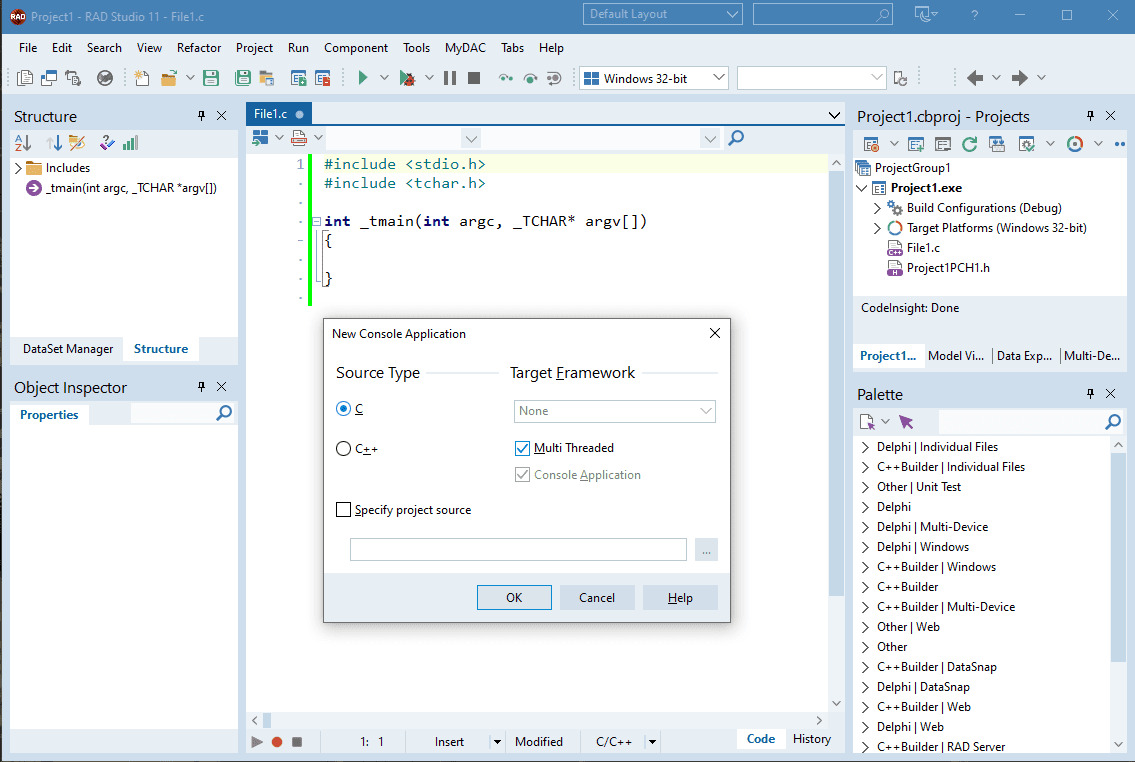Click alphabetical sort icon in Structure panel
The width and height of the screenshot is (1135, 762).
(x=24, y=143)
